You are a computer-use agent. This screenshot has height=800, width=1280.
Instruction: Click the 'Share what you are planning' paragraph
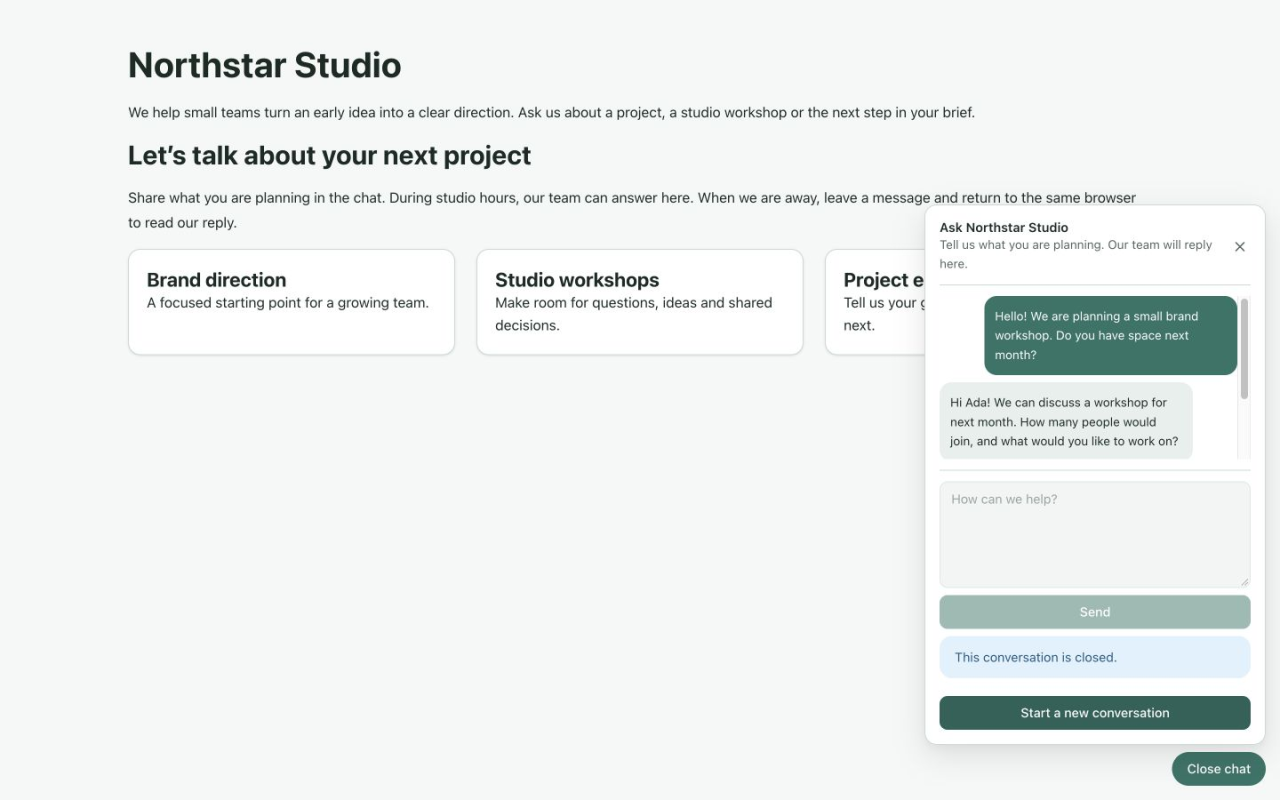632,210
